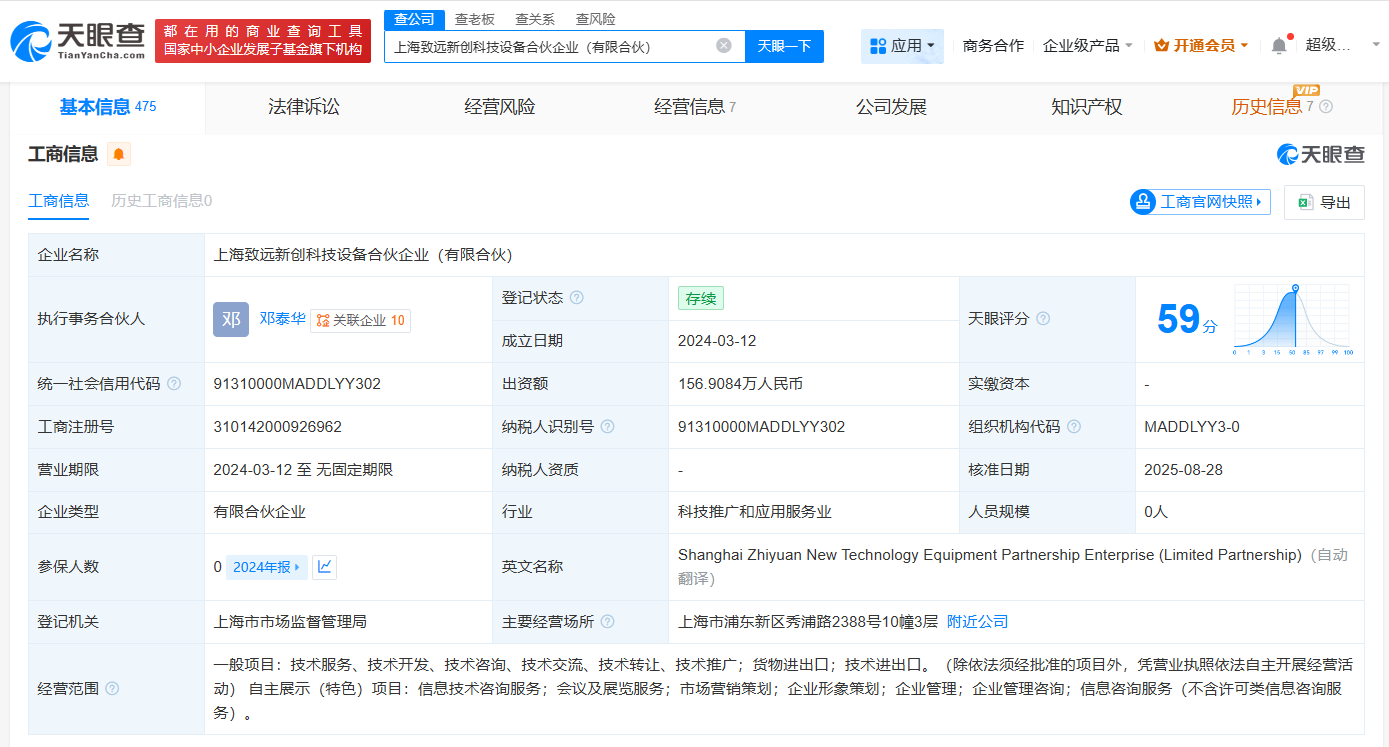Screen dimensions: 1389x747
Task: Click the snapshot icon on 工商官网快照
Action: (1143, 202)
